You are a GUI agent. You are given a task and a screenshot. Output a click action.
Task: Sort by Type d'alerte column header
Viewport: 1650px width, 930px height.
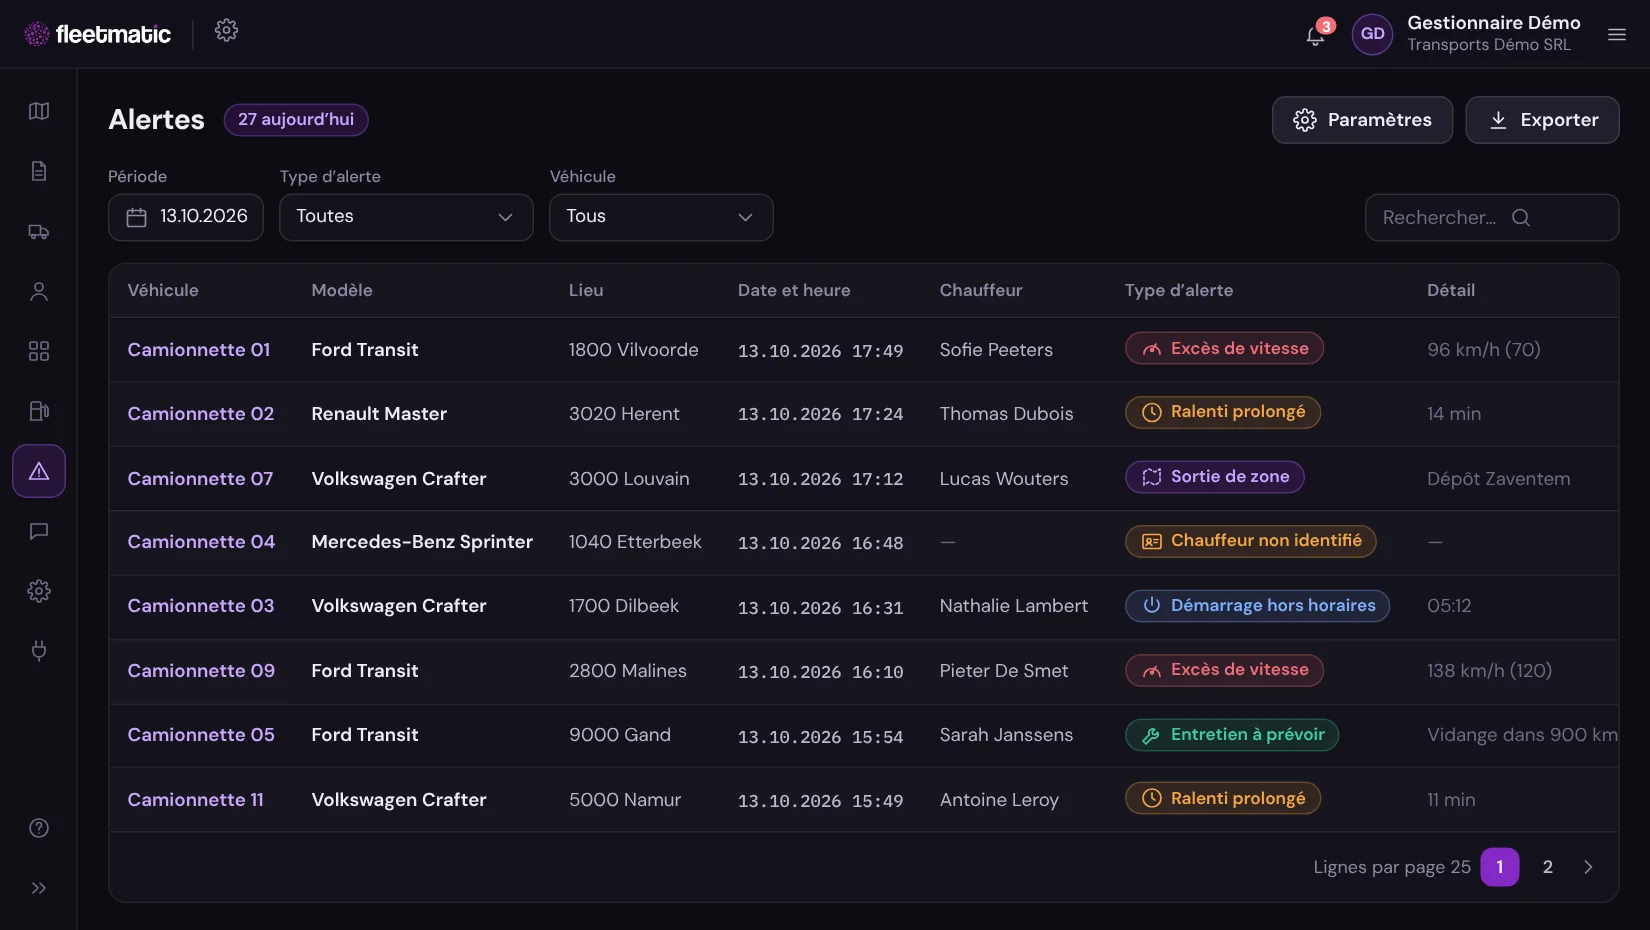[x=1179, y=290]
